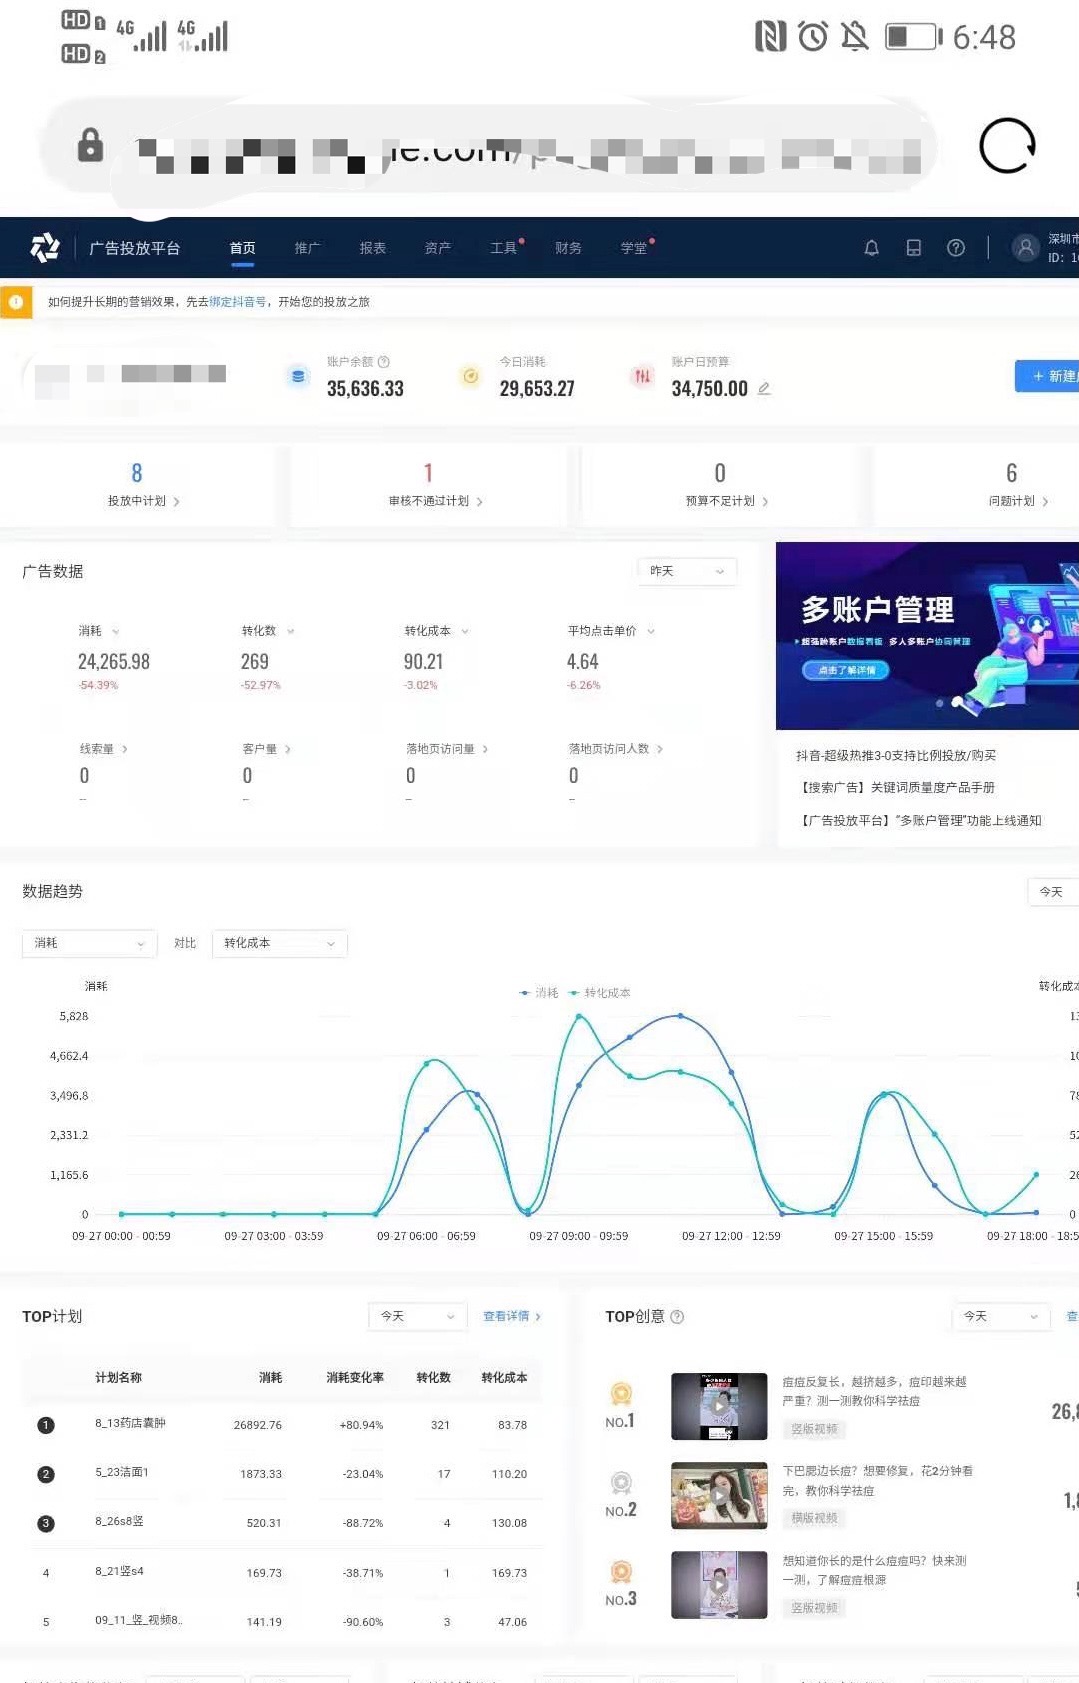Open the 消耗 dropdown in 数据趋势
The image size is (1079, 1683).
[90, 944]
